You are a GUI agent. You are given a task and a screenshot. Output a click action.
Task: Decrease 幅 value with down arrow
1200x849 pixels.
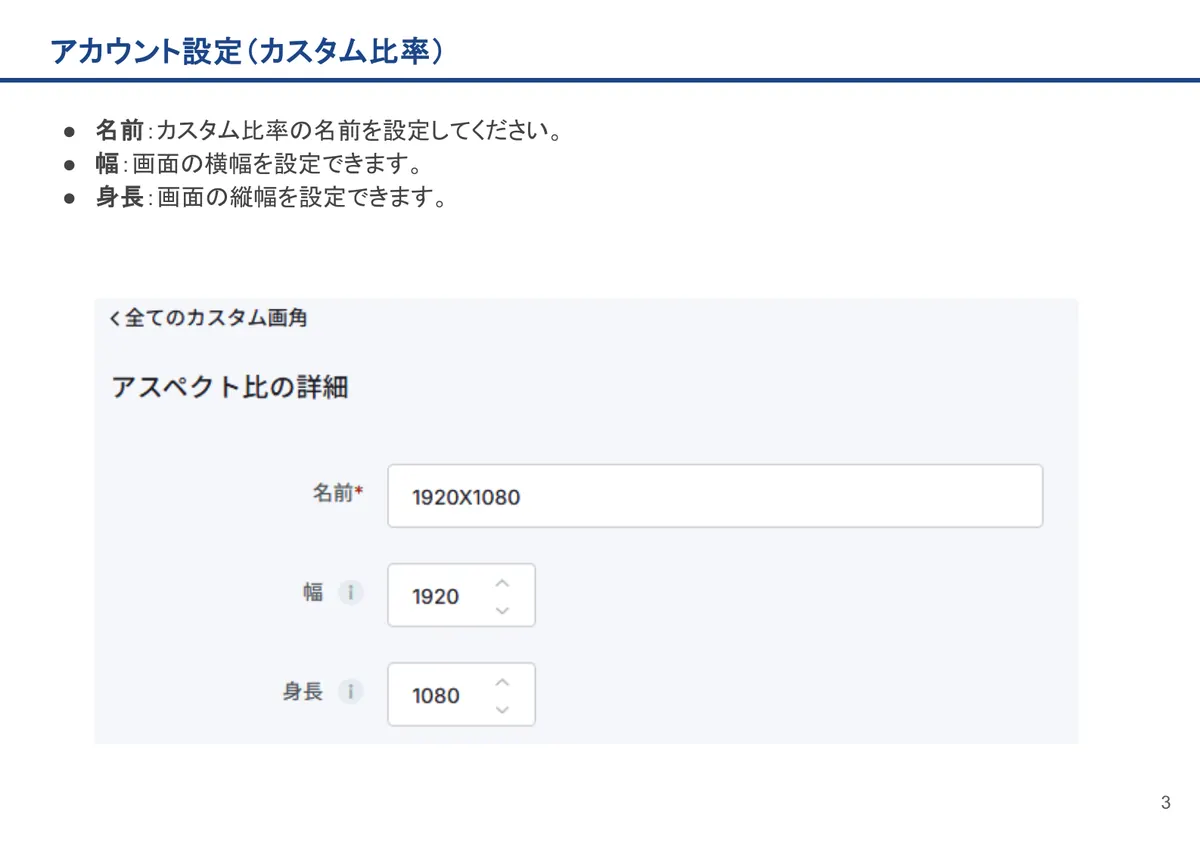pyautogui.click(x=502, y=609)
